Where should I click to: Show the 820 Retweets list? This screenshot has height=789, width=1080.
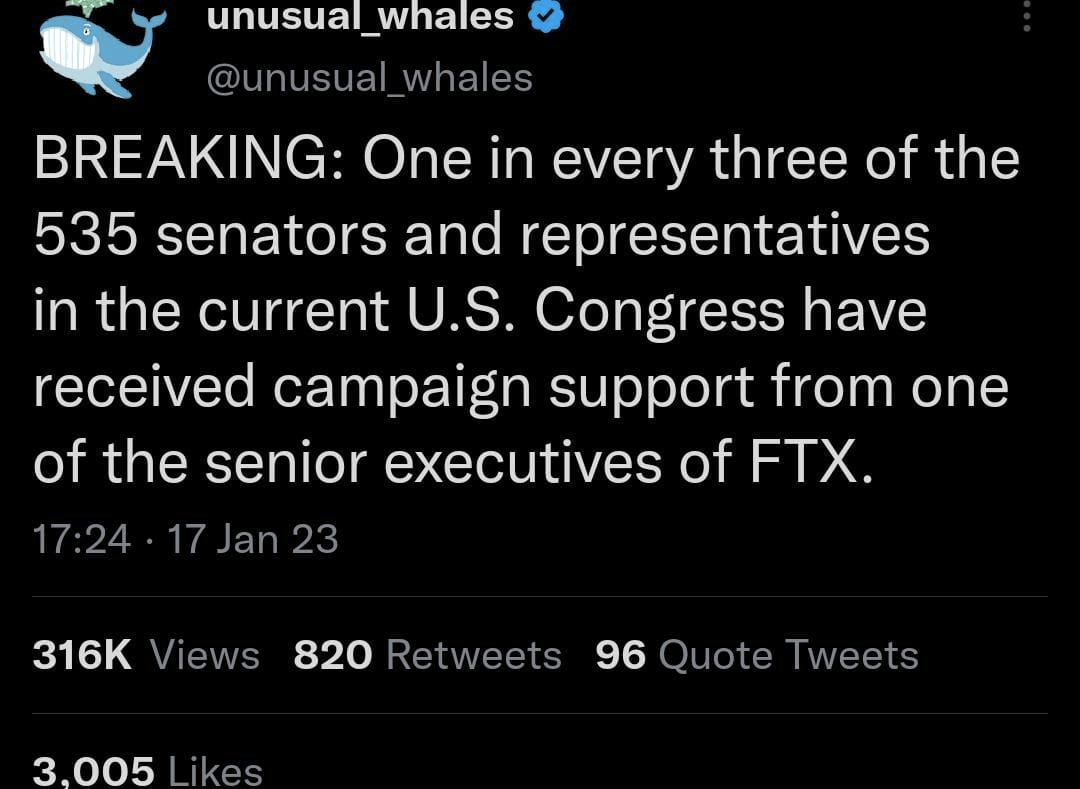(x=427, y=655)
